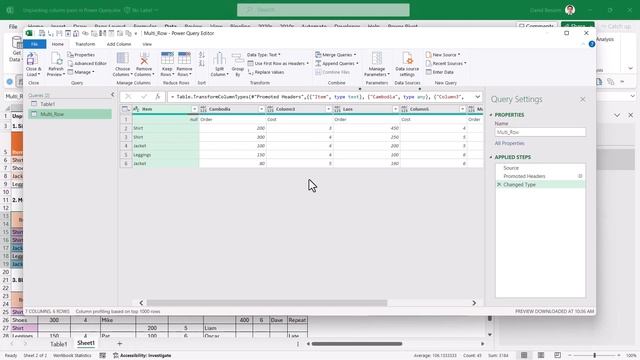Viewport: 640px width, 360px height.
Task: Open the query Properties button
Action: click(x=81, y=55)
